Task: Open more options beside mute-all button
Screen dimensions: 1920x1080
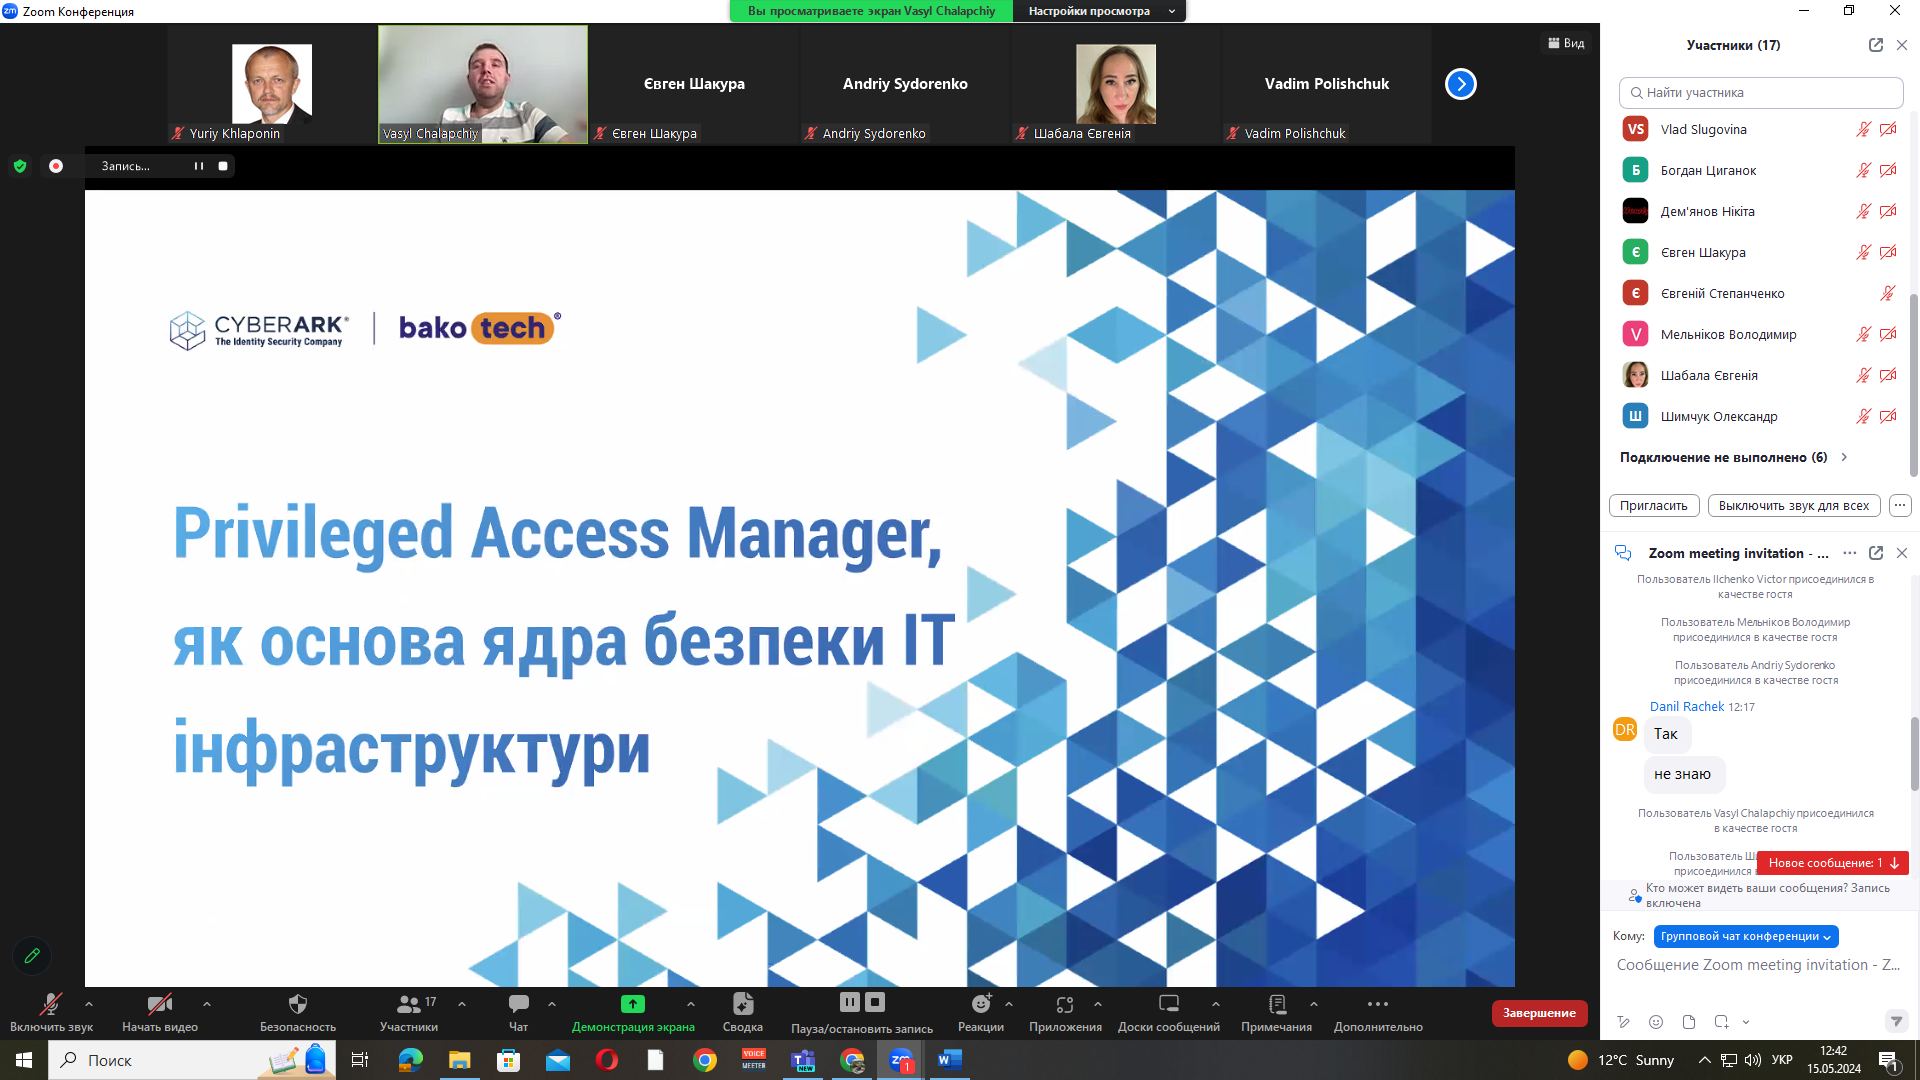Action: pyautogui.click(x=1900, y=505)
